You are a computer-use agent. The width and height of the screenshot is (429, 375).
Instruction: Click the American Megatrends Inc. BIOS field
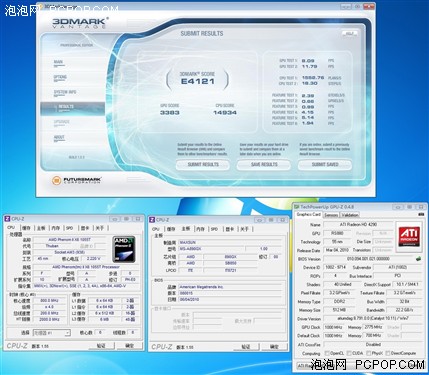tap(231, 287)
